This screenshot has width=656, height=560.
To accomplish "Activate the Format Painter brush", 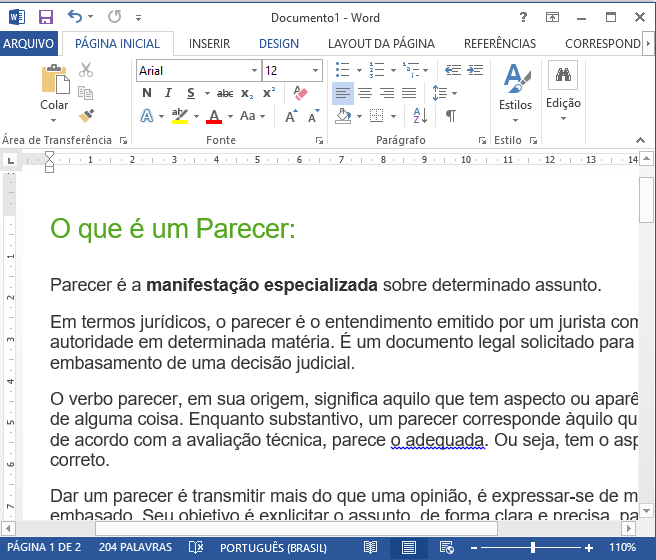I will (x=86, y=115).
